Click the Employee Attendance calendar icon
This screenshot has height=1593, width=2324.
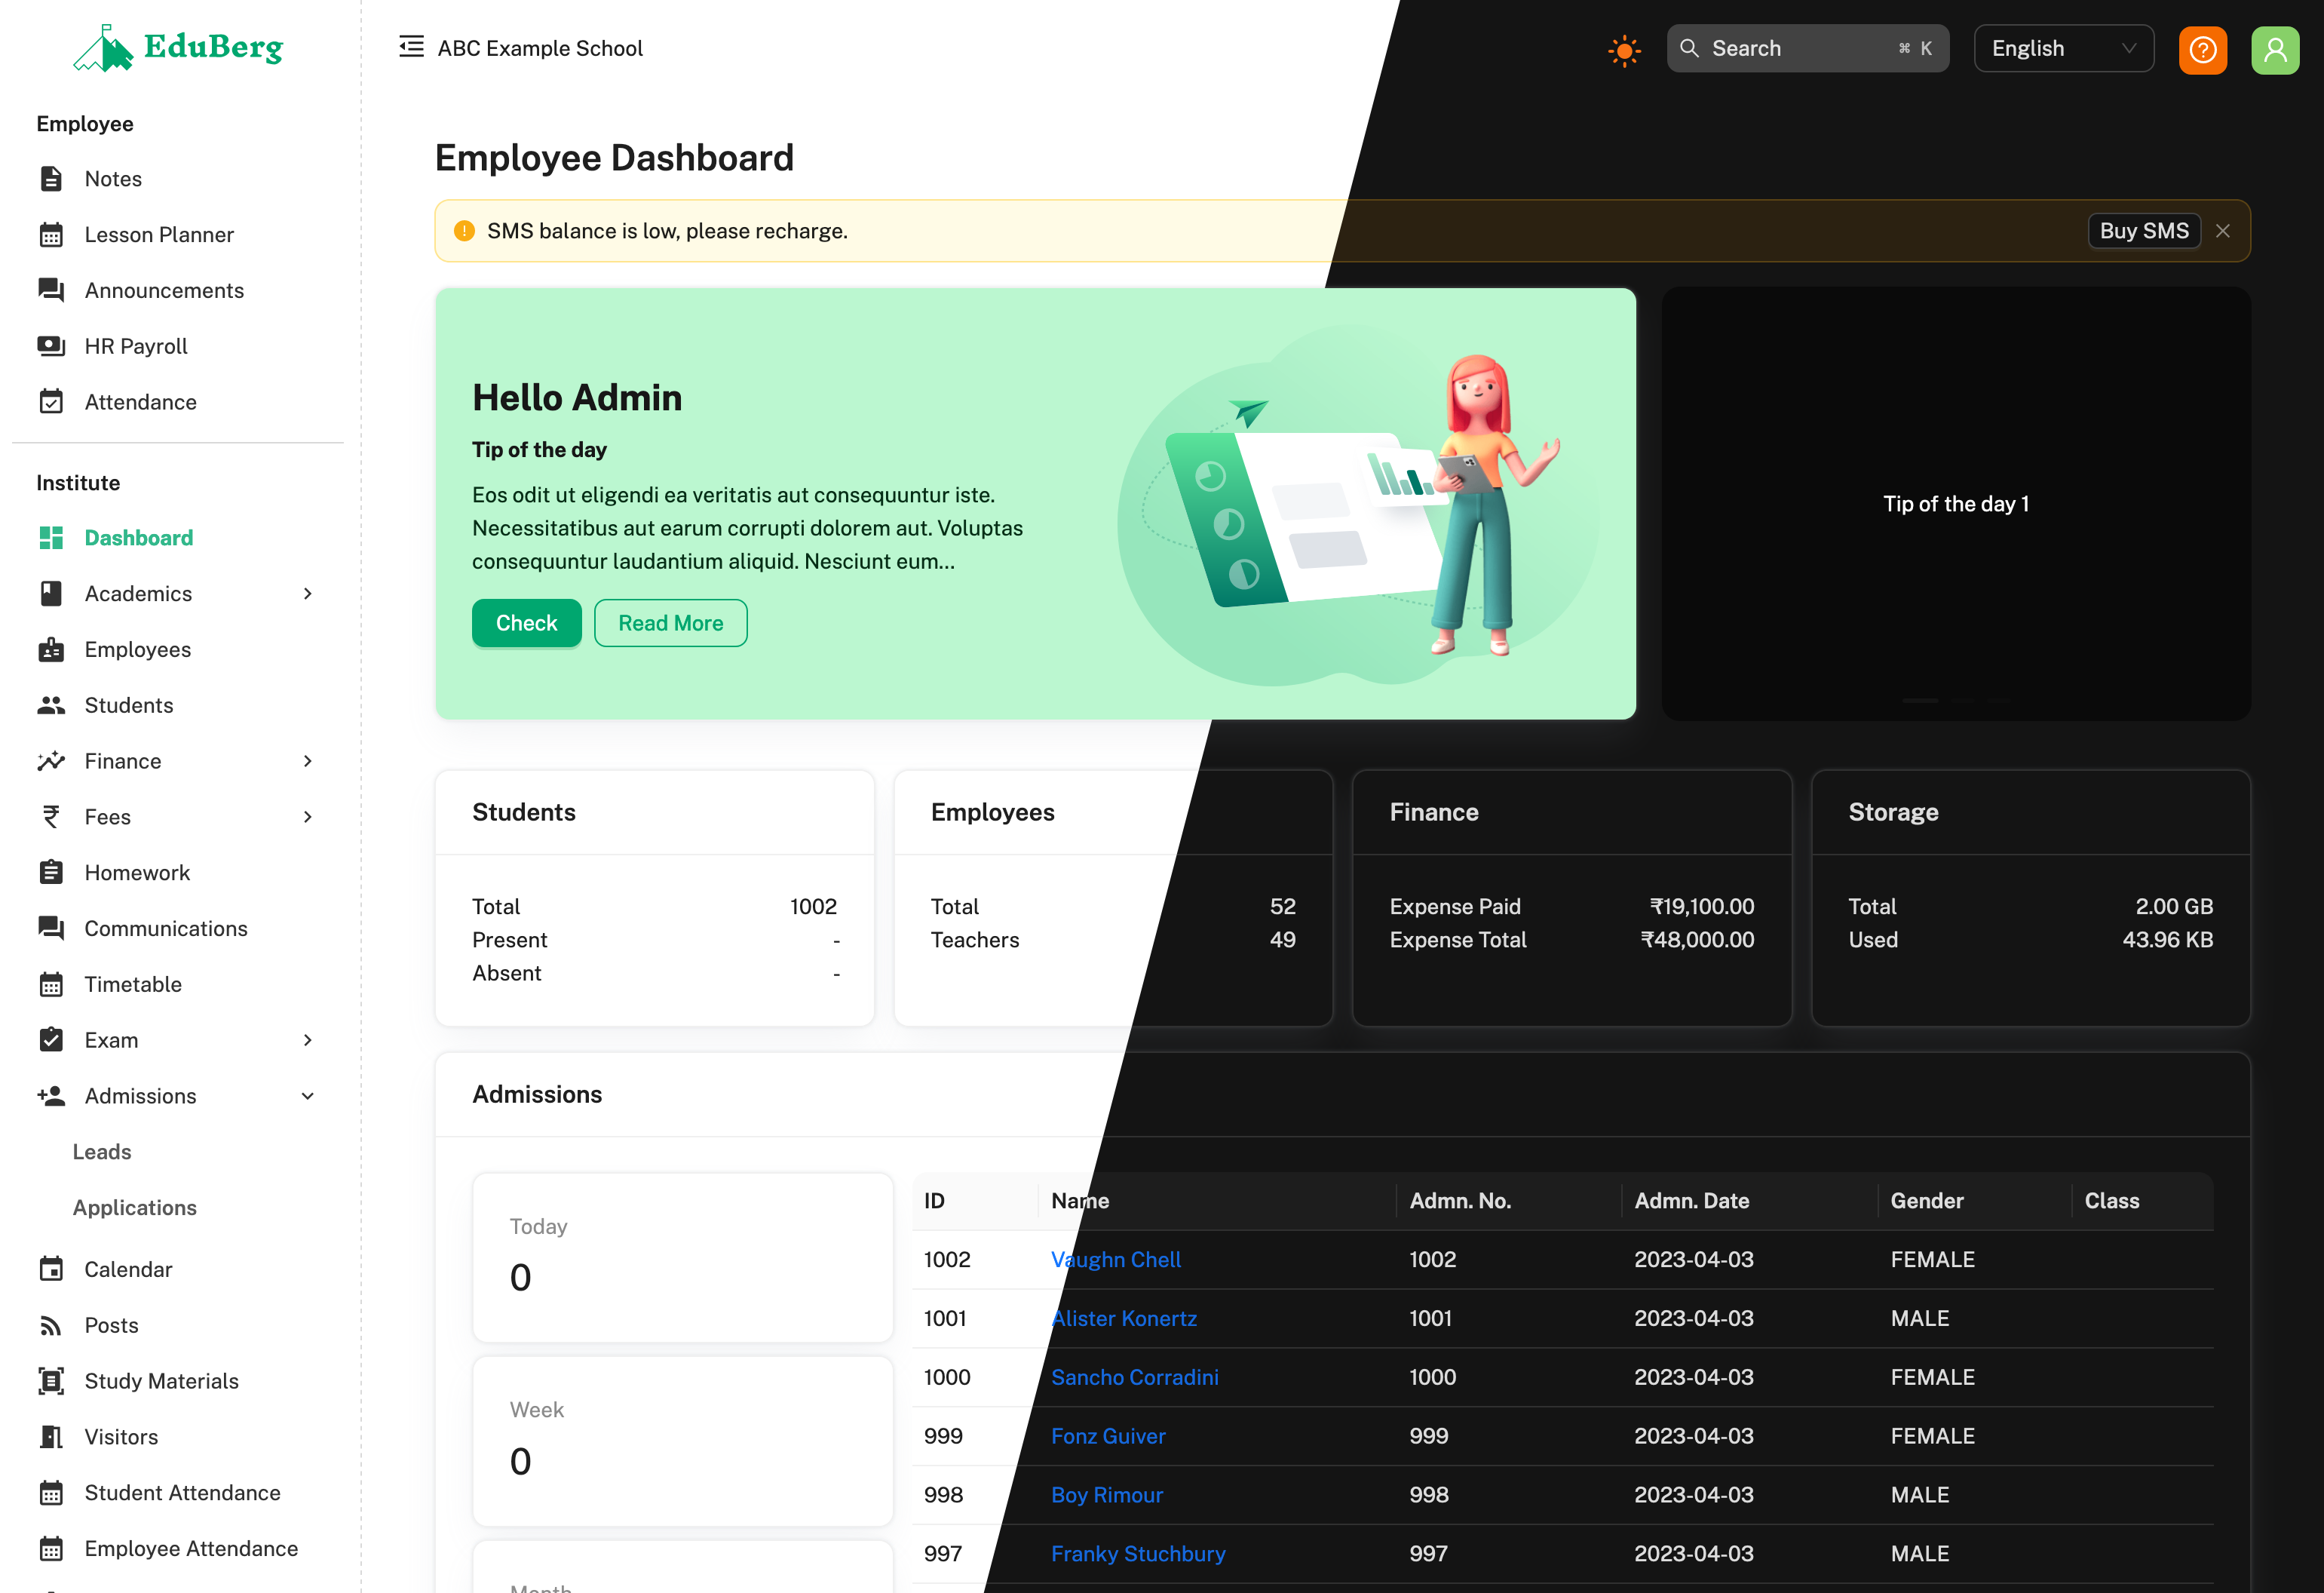click(51, 1549)
